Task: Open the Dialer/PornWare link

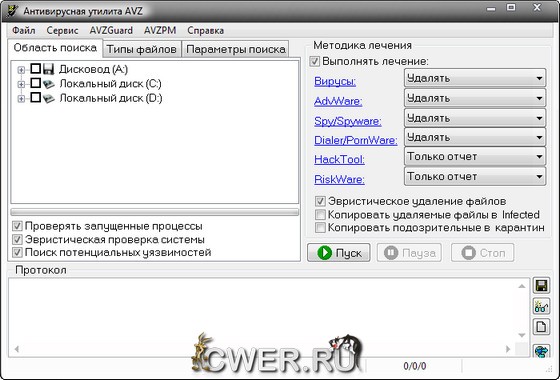Action: coord(356,140)
